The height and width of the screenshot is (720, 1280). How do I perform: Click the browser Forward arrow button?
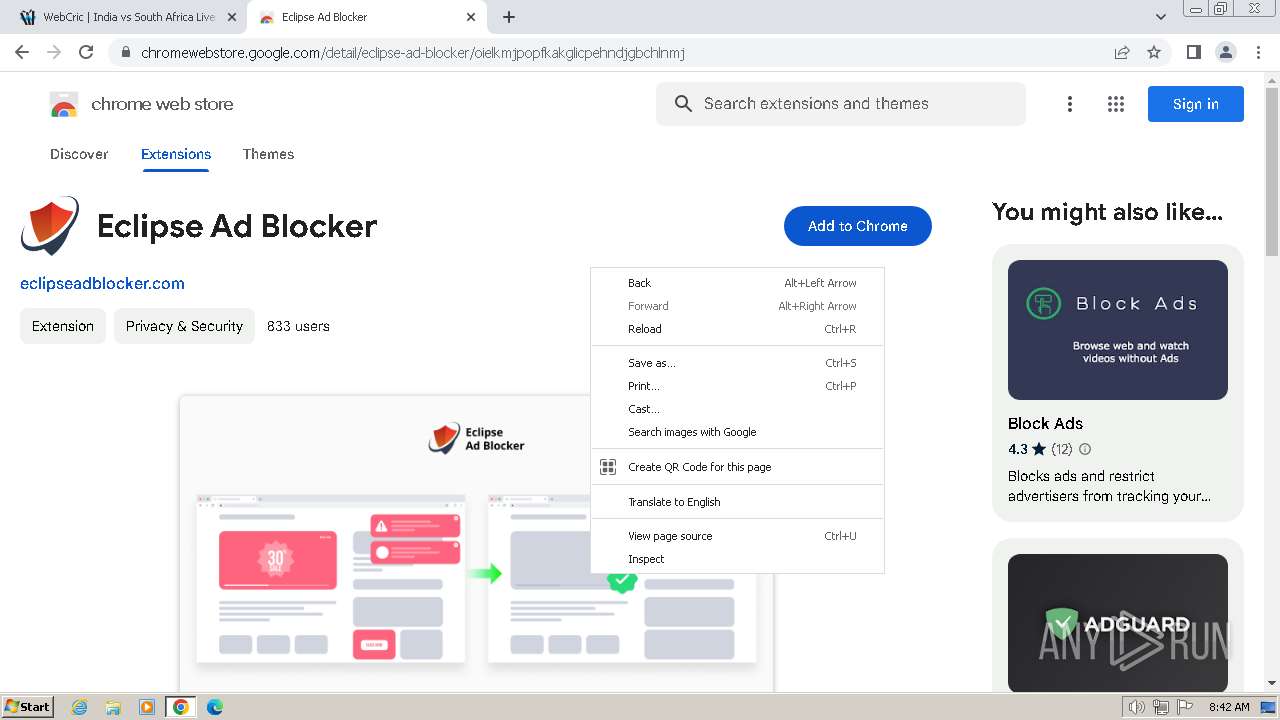point(54,52)
